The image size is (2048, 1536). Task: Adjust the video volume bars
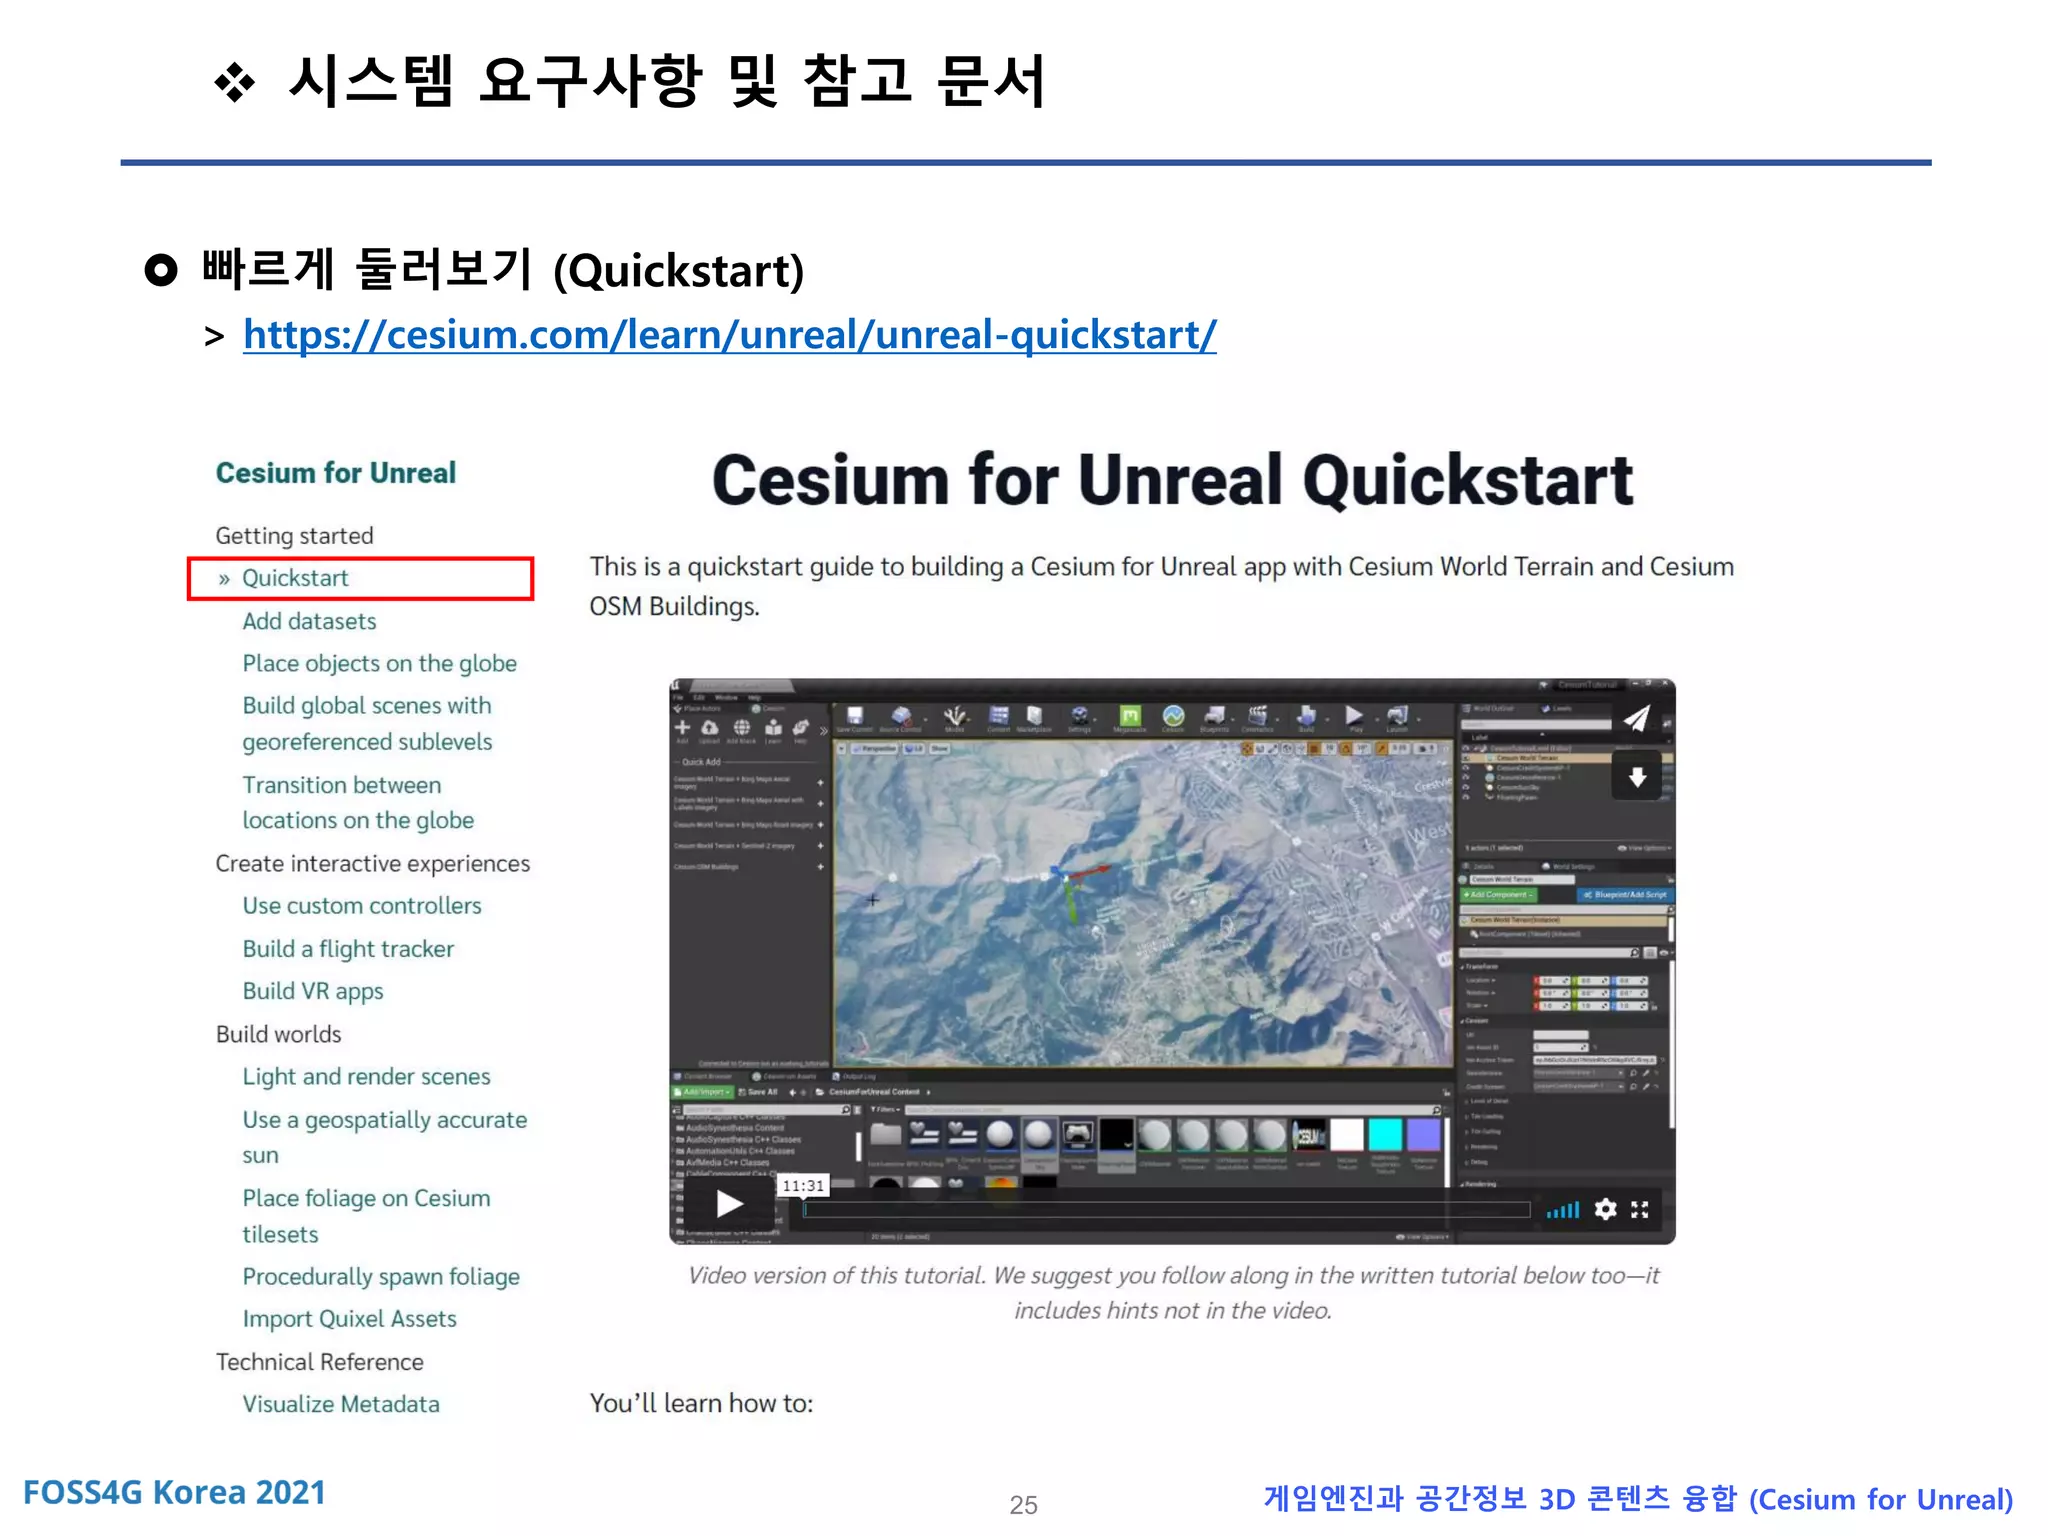pos(1562,1210)
